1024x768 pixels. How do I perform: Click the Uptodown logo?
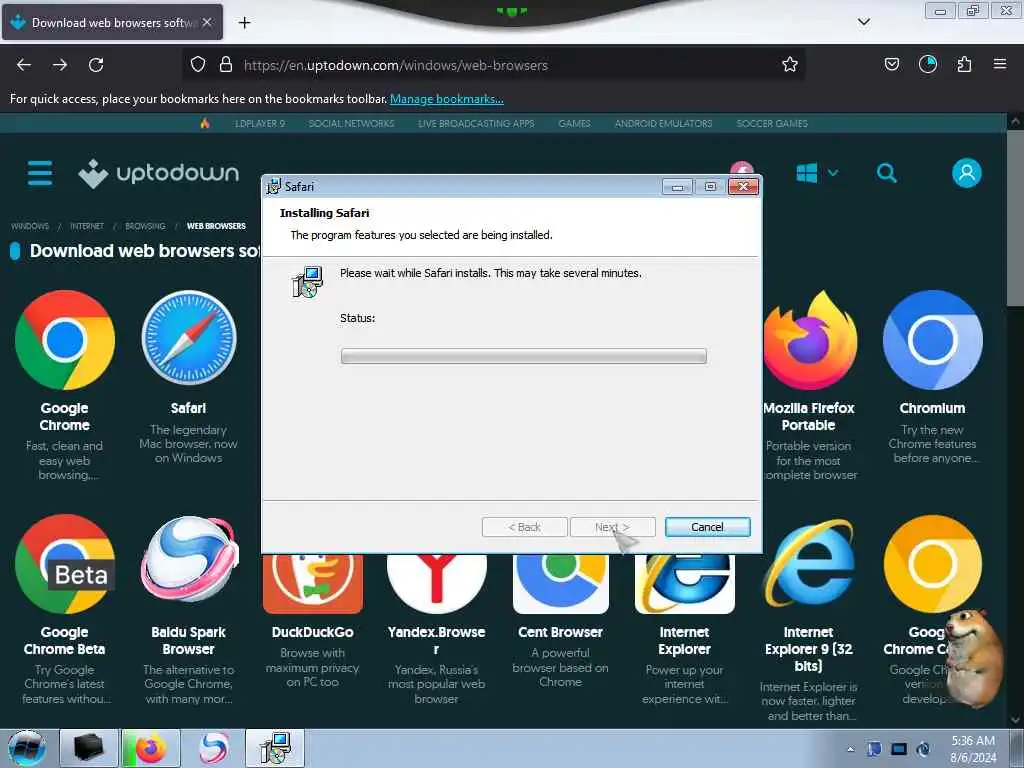[x=159, y=173]
